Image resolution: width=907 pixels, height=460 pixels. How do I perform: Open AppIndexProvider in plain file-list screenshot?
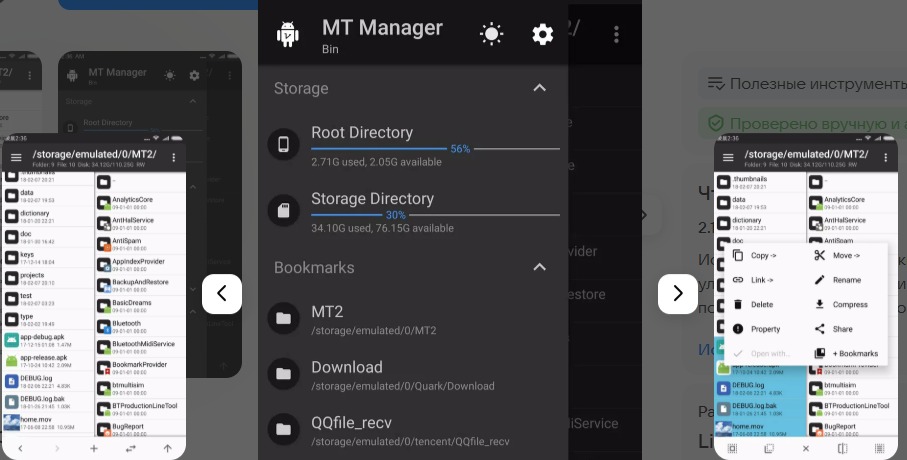(141, 265)
